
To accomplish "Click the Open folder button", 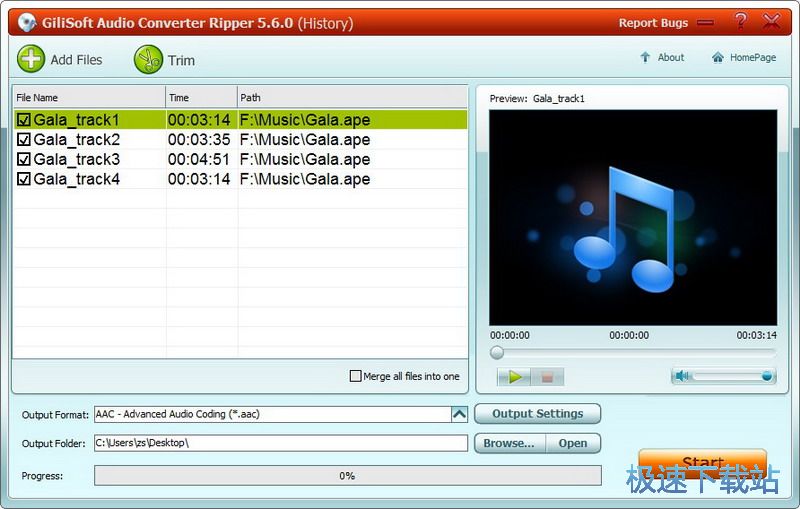I will [573, 443].
